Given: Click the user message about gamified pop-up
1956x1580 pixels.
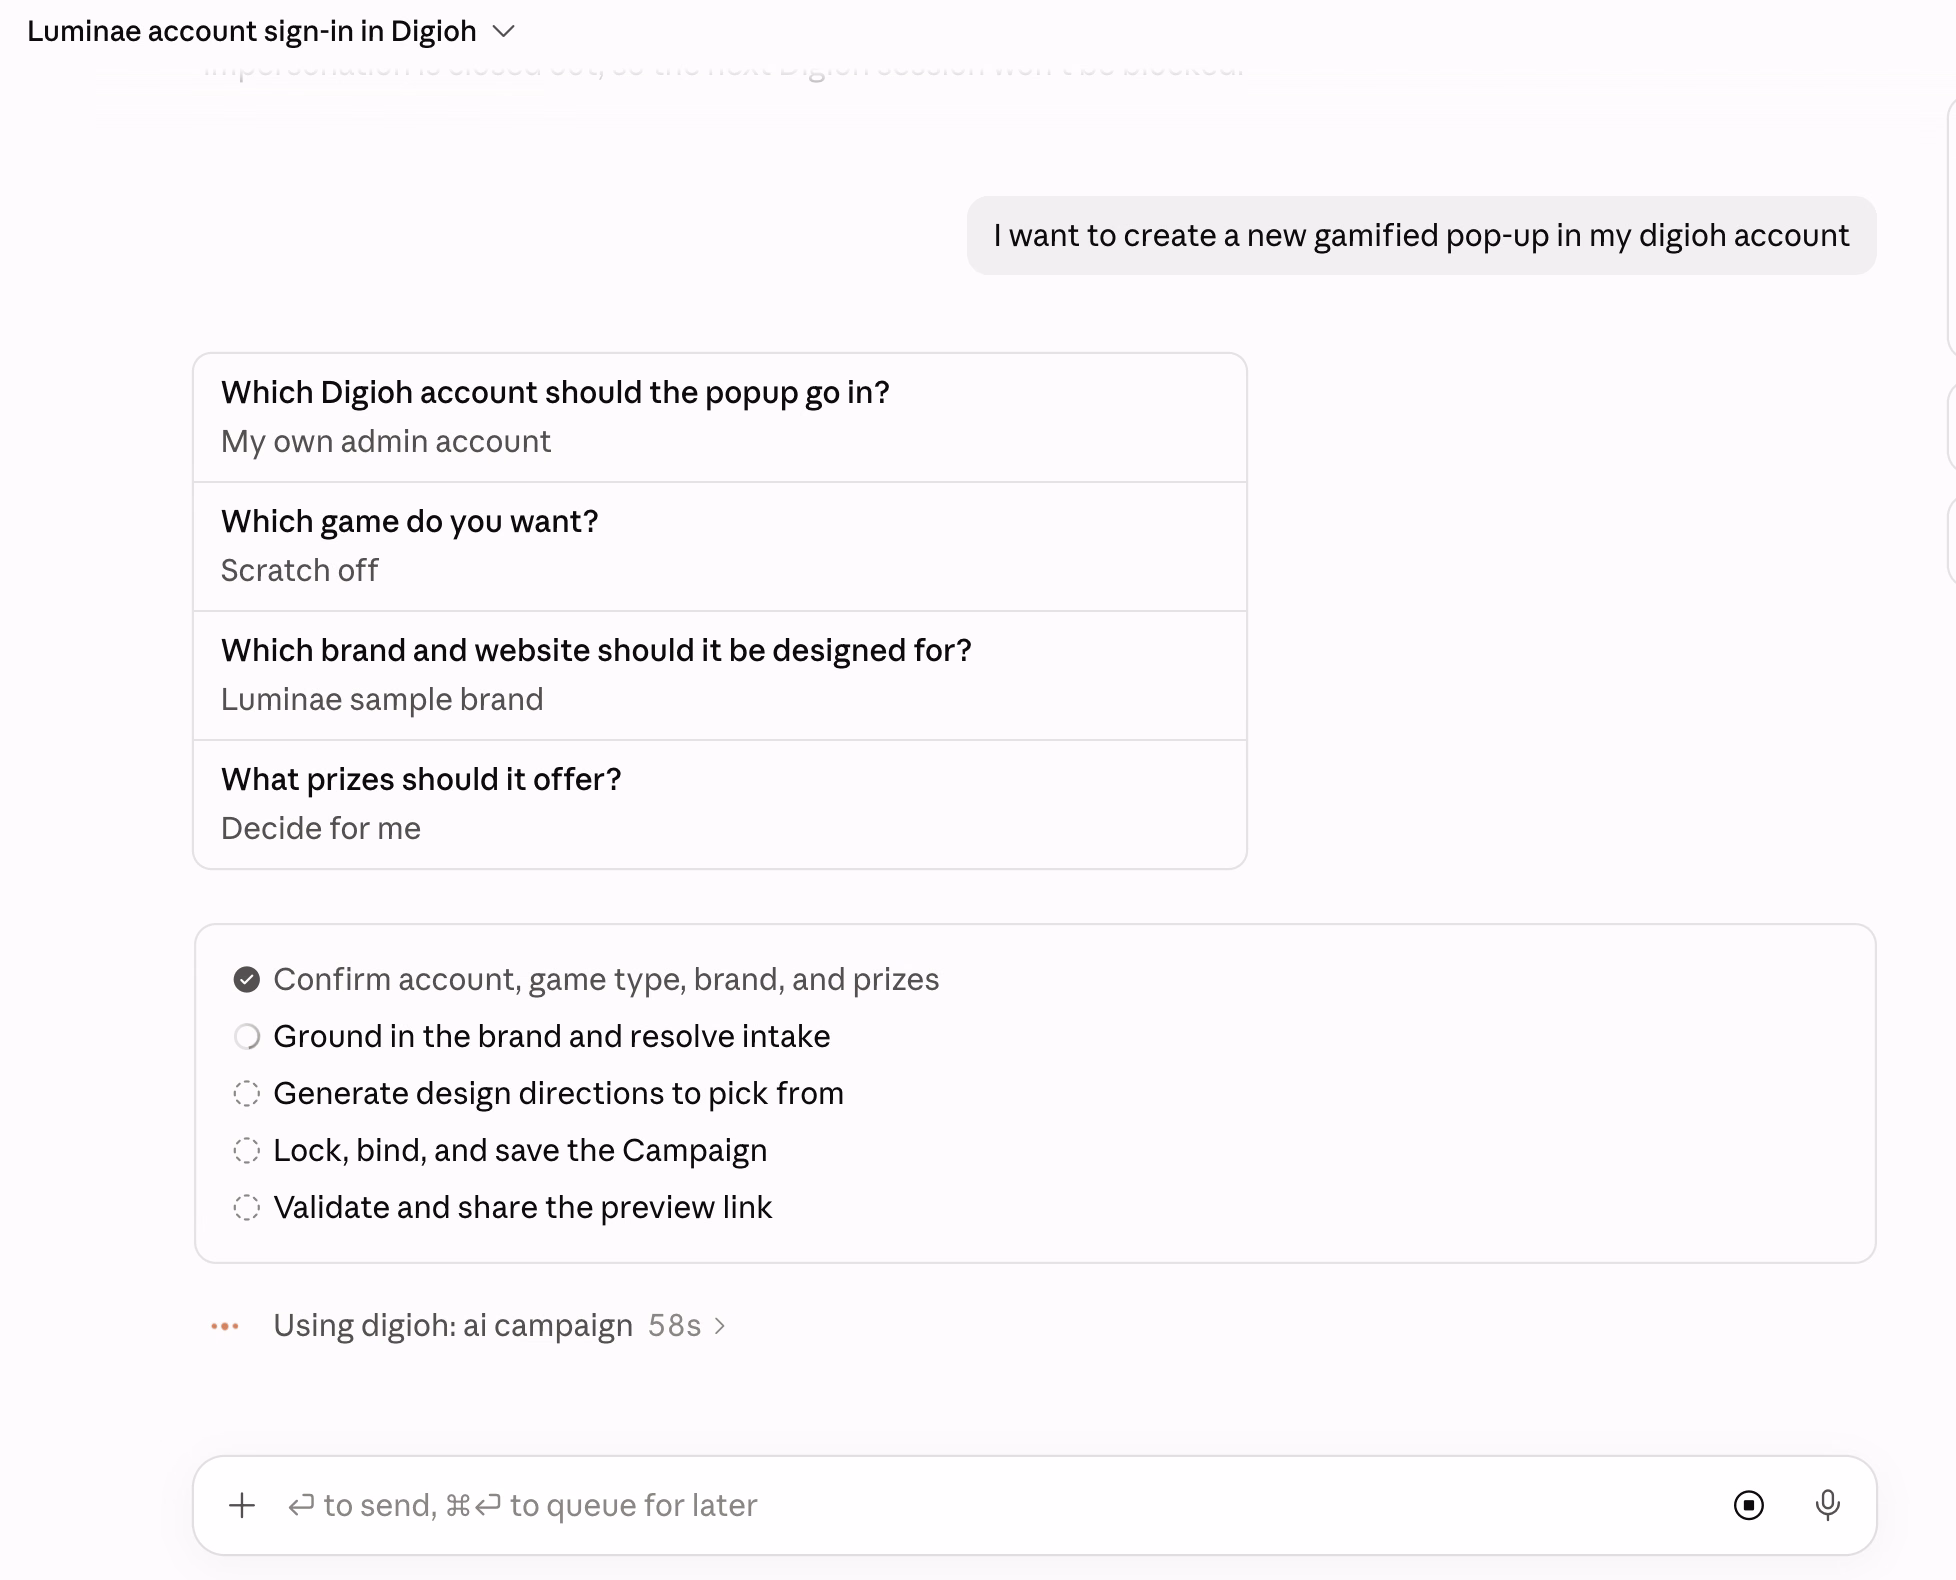Looking at the screenshot, I should (1421, 236).
